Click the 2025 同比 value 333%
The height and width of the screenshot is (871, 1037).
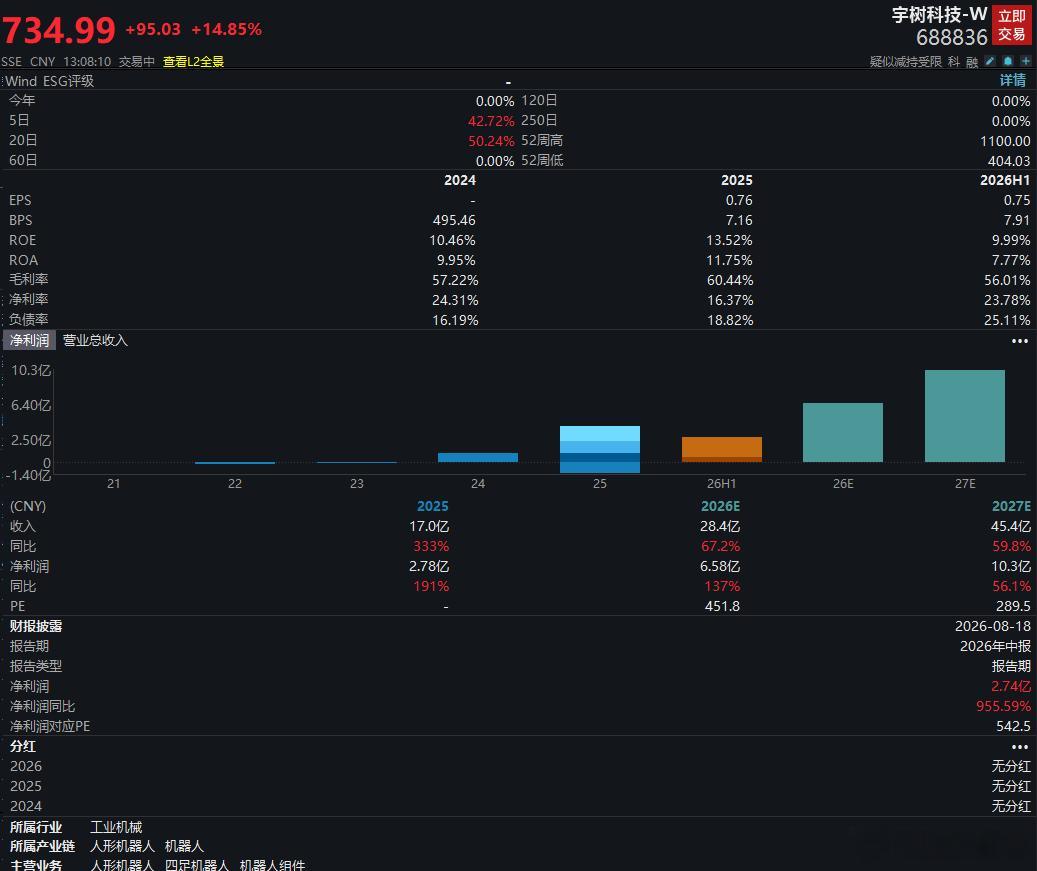click(431, 546)
